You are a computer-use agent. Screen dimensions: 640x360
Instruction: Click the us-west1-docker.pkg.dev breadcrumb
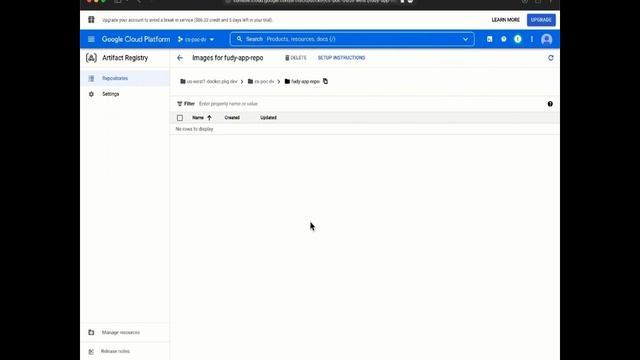(209, 82)
